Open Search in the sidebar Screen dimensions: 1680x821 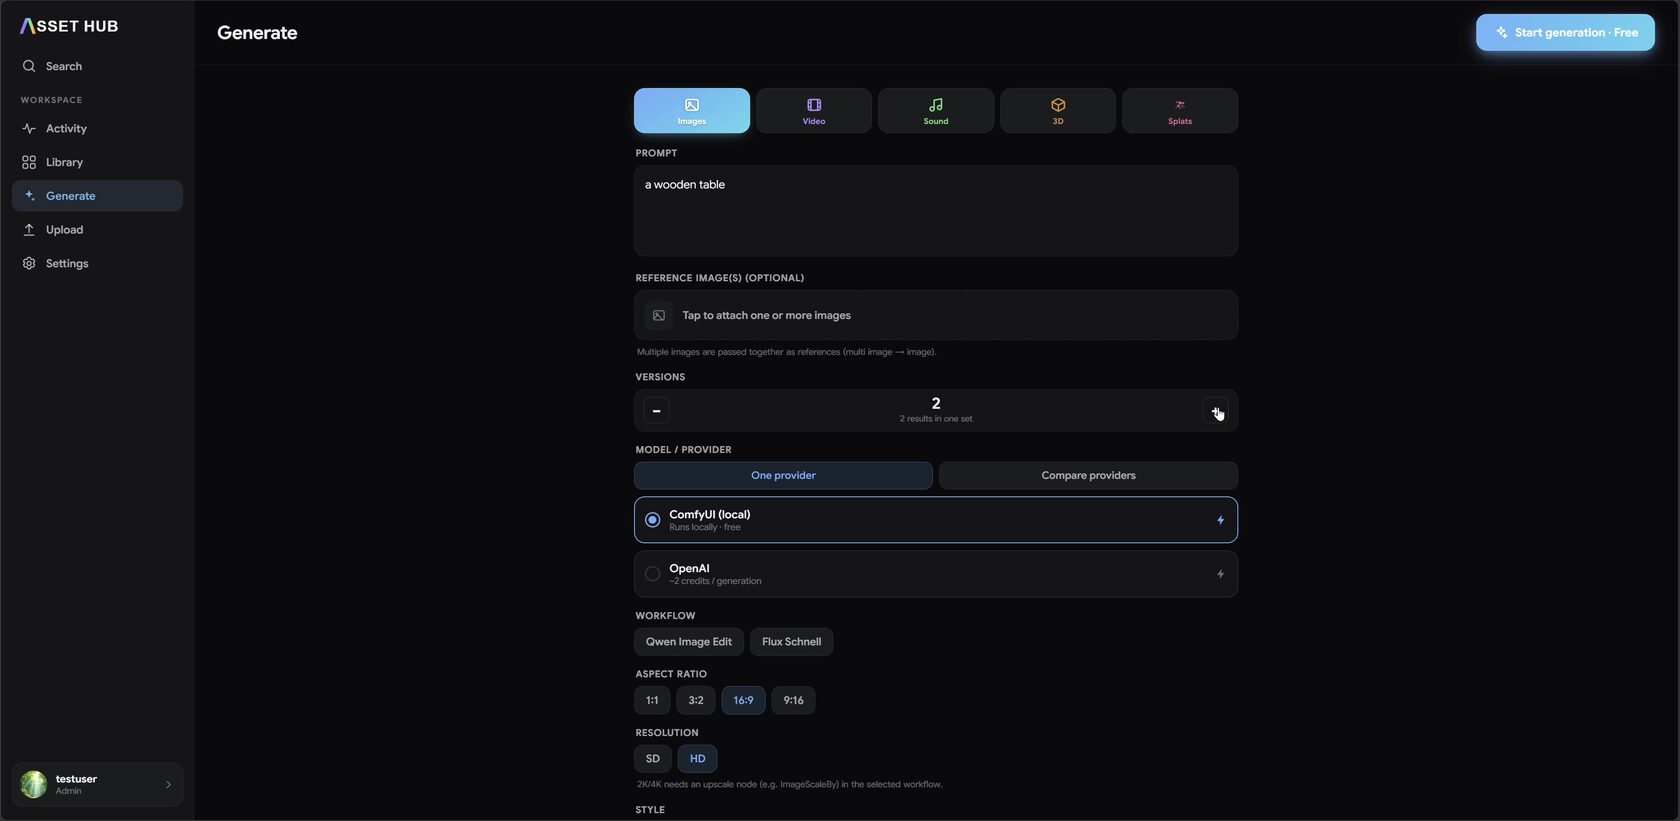(97, 66)
